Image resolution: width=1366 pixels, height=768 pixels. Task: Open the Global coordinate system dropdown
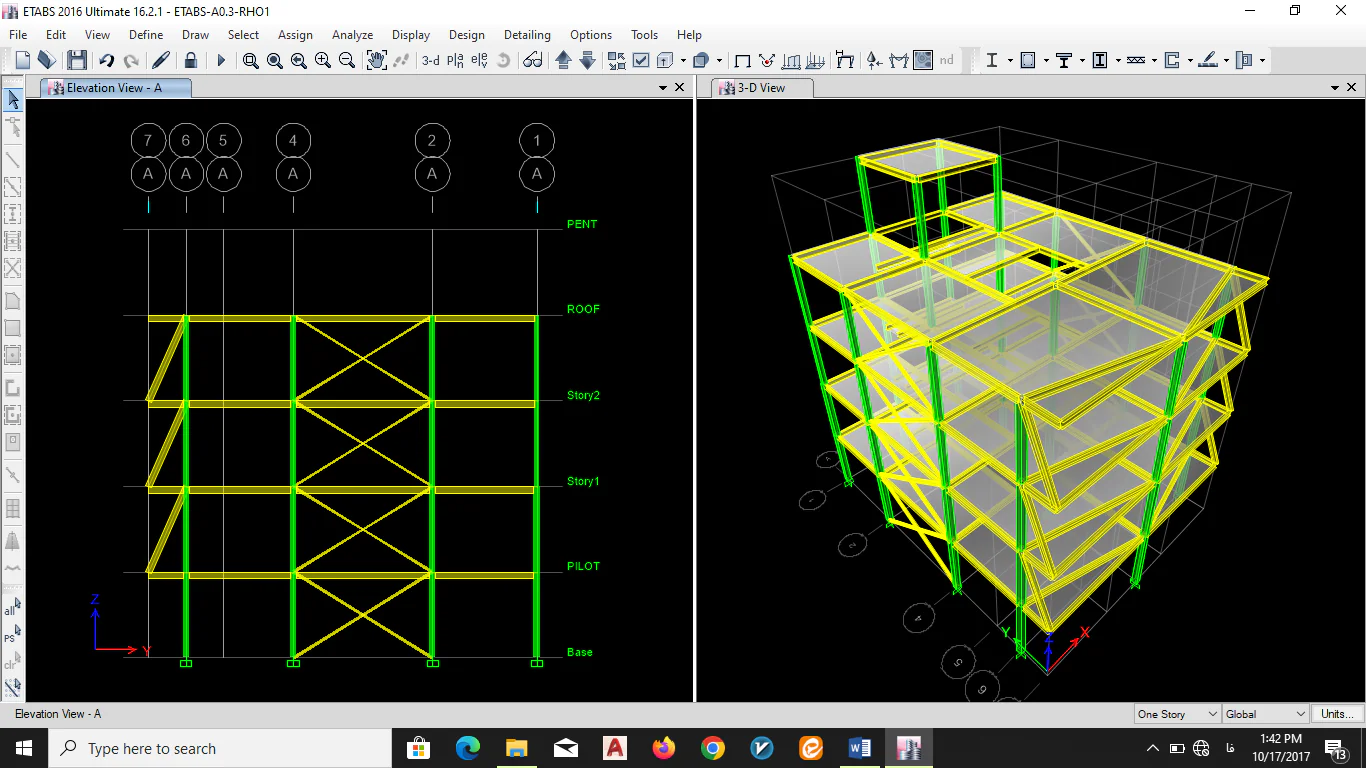1265,714
